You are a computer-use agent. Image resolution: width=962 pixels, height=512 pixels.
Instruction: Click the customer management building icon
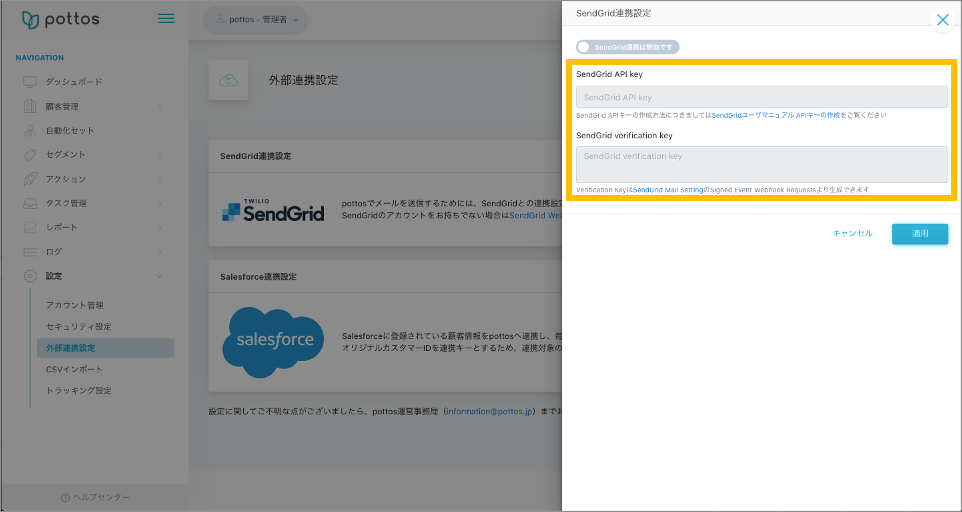click(30, 106)
